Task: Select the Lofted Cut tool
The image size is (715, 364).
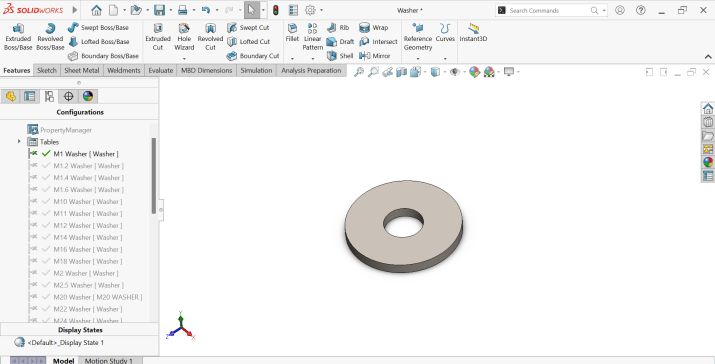Action: (249, 42)
